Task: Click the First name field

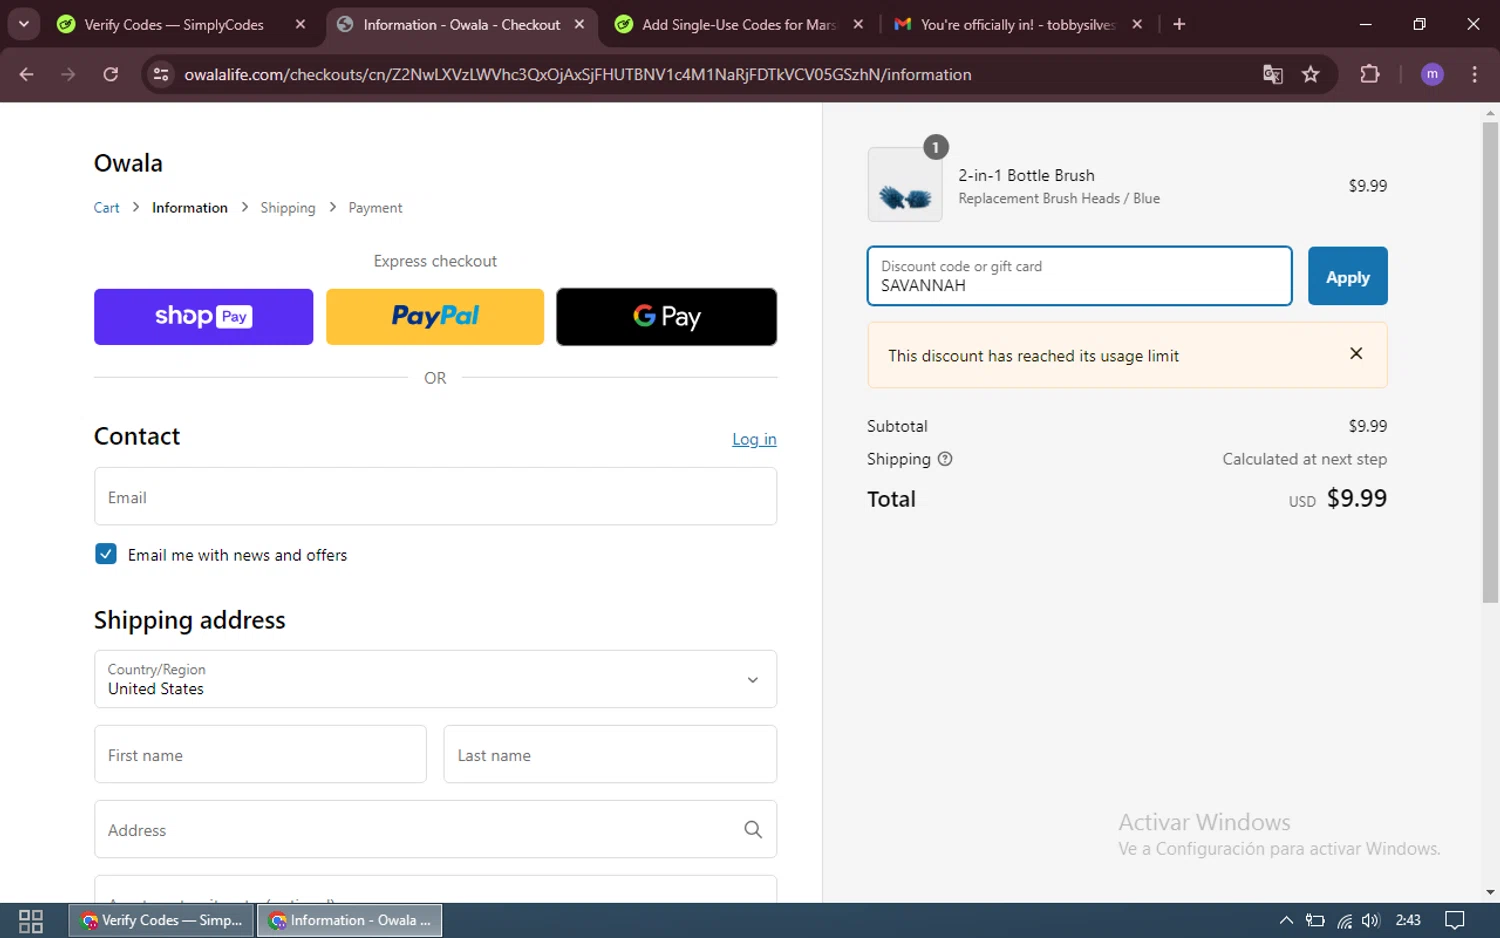Action: coord(260,755)
